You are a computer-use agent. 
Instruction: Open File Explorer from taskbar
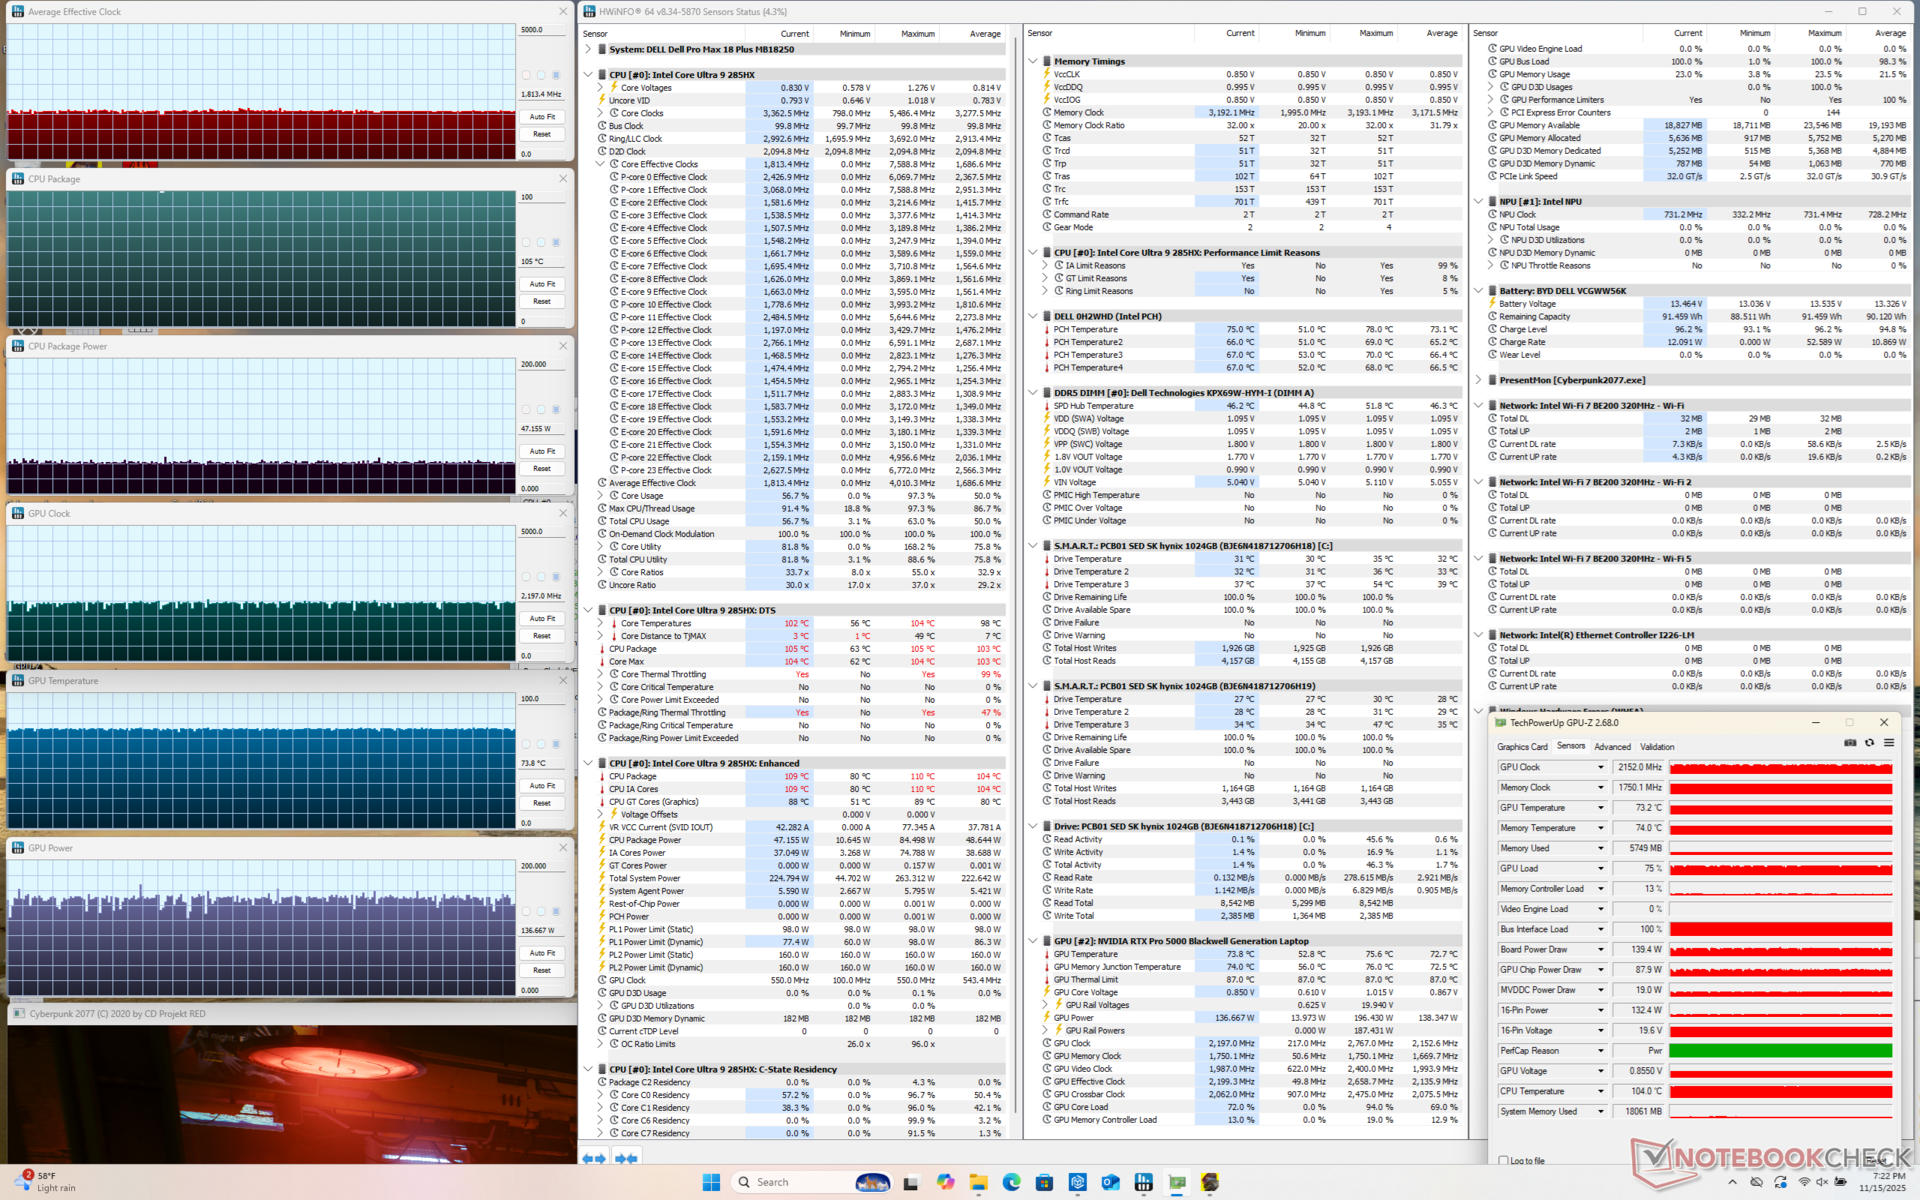[x=978, y=1182]
